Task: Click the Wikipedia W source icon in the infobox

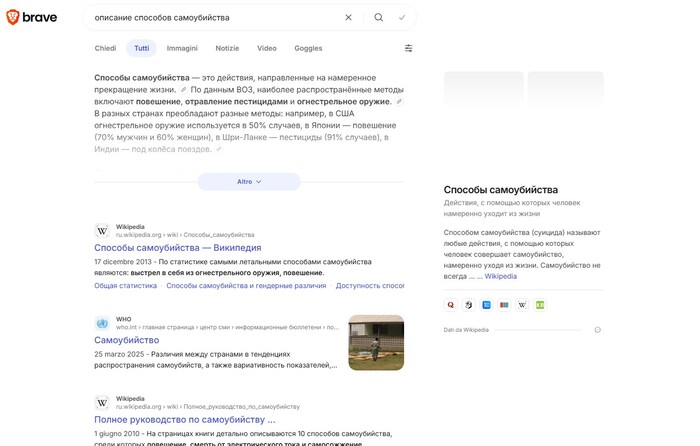Action: (522, 305)
